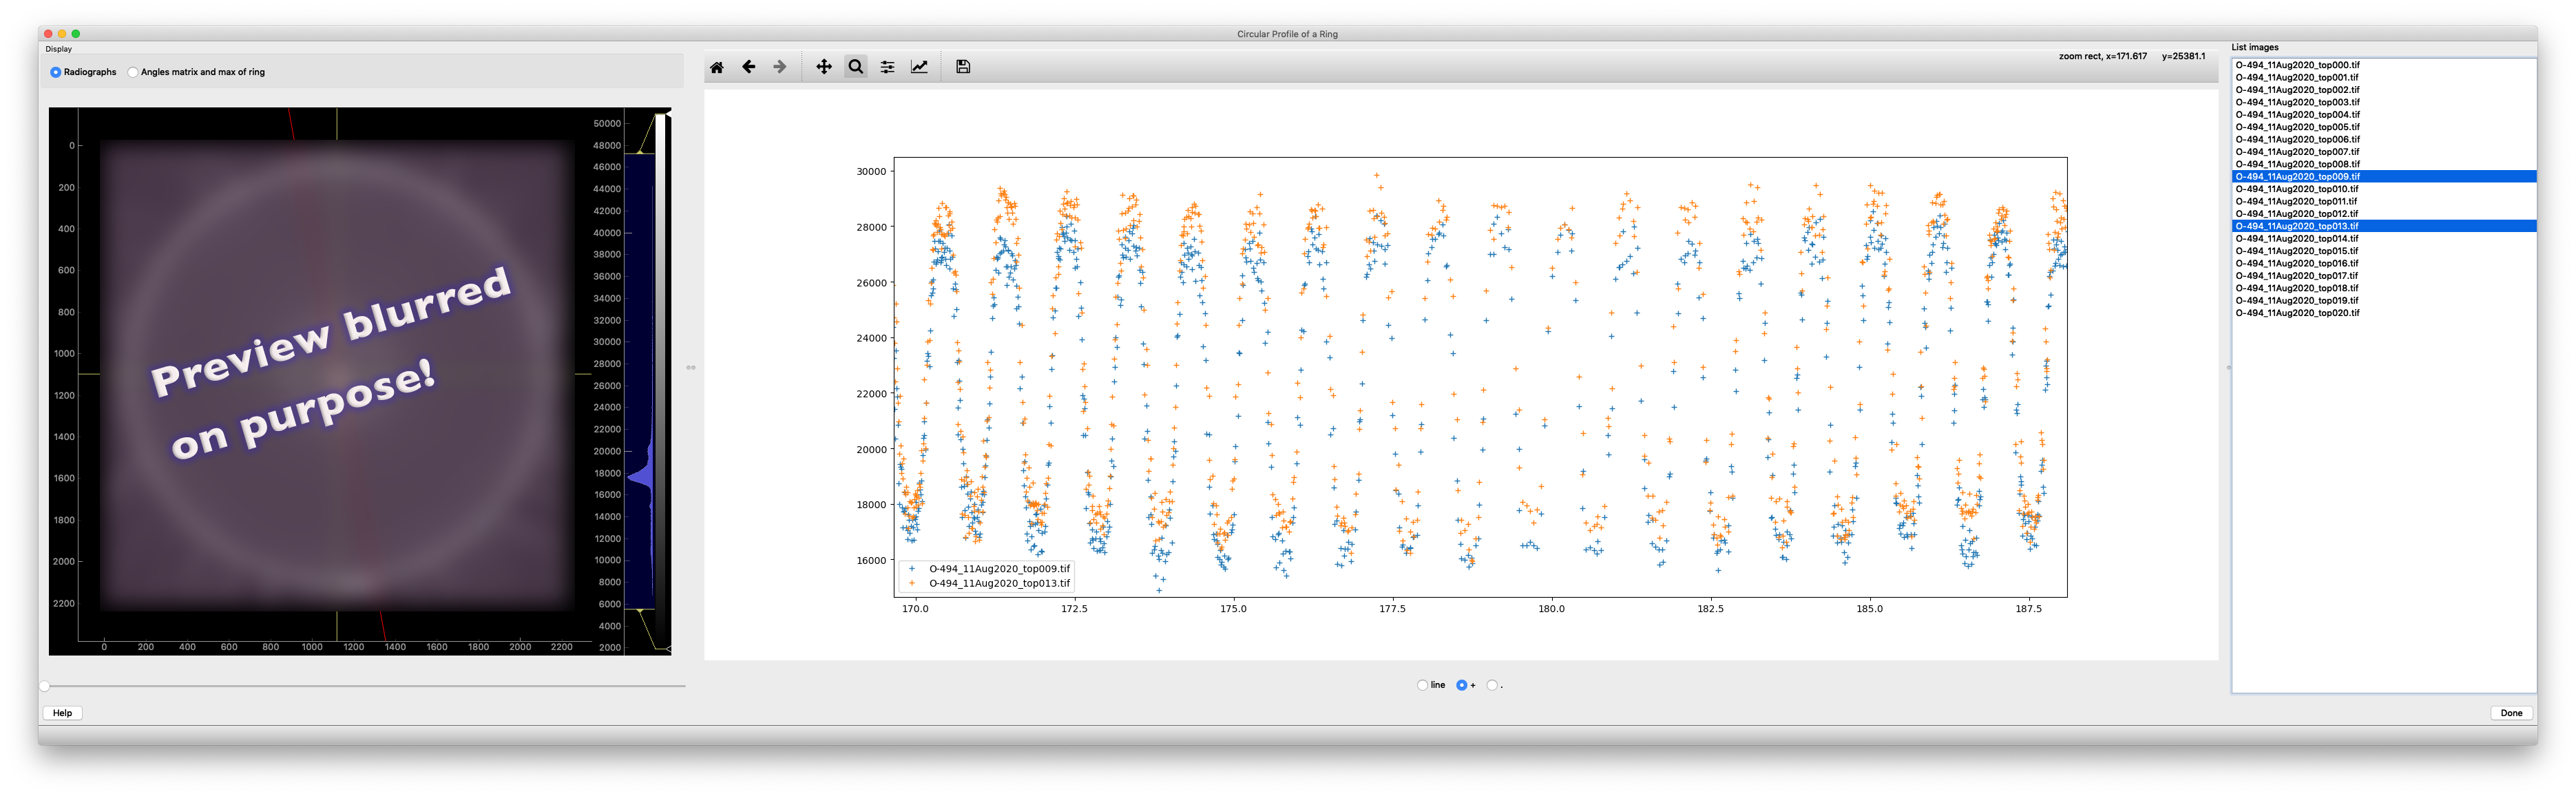
Task: Click the splitter handle between image and plot
Action: [x=691, y=368]
